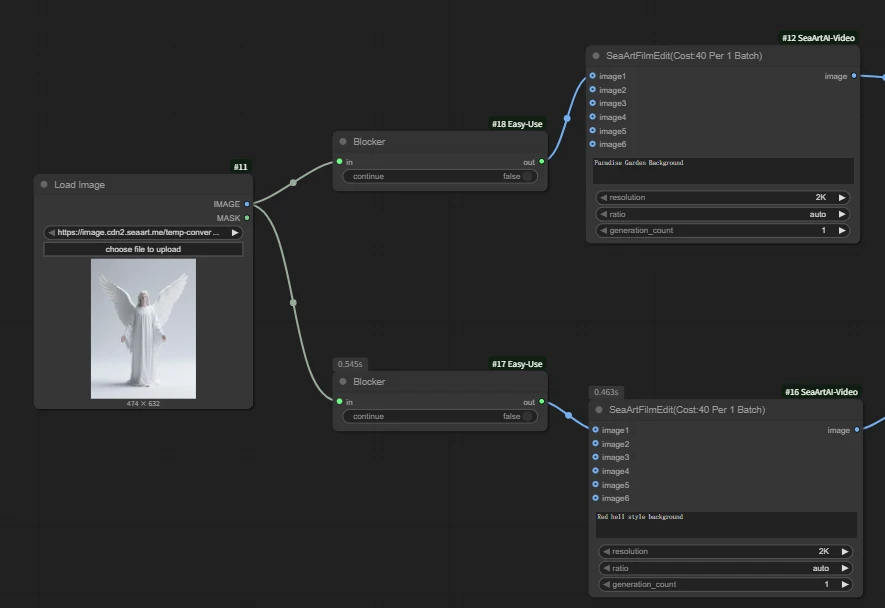Click the 474 × 632 dimension label
Image resolution: width=885 pixels, height=608 pixels.
143,404
